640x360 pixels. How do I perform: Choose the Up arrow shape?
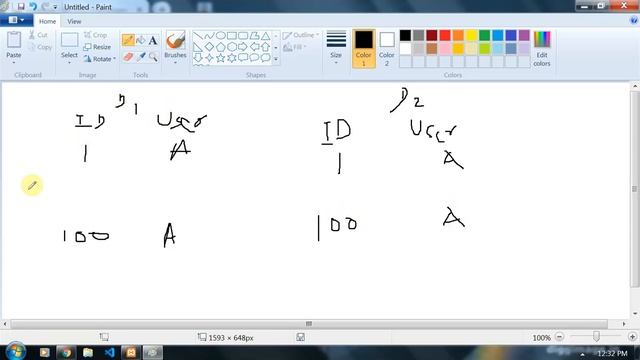pos(265,47)
